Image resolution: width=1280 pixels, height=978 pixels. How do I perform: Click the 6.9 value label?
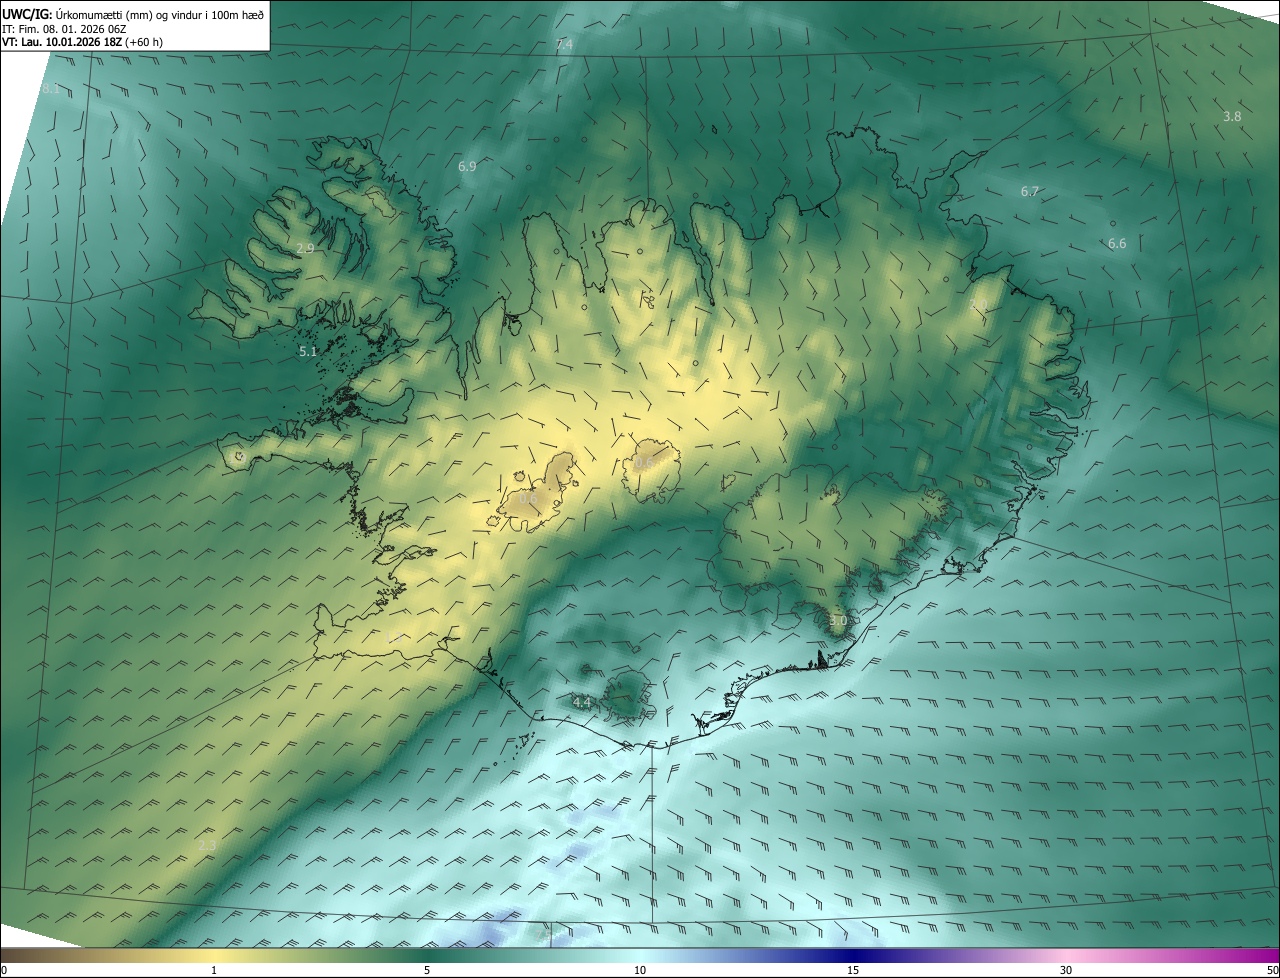click(x=467, y=166)
